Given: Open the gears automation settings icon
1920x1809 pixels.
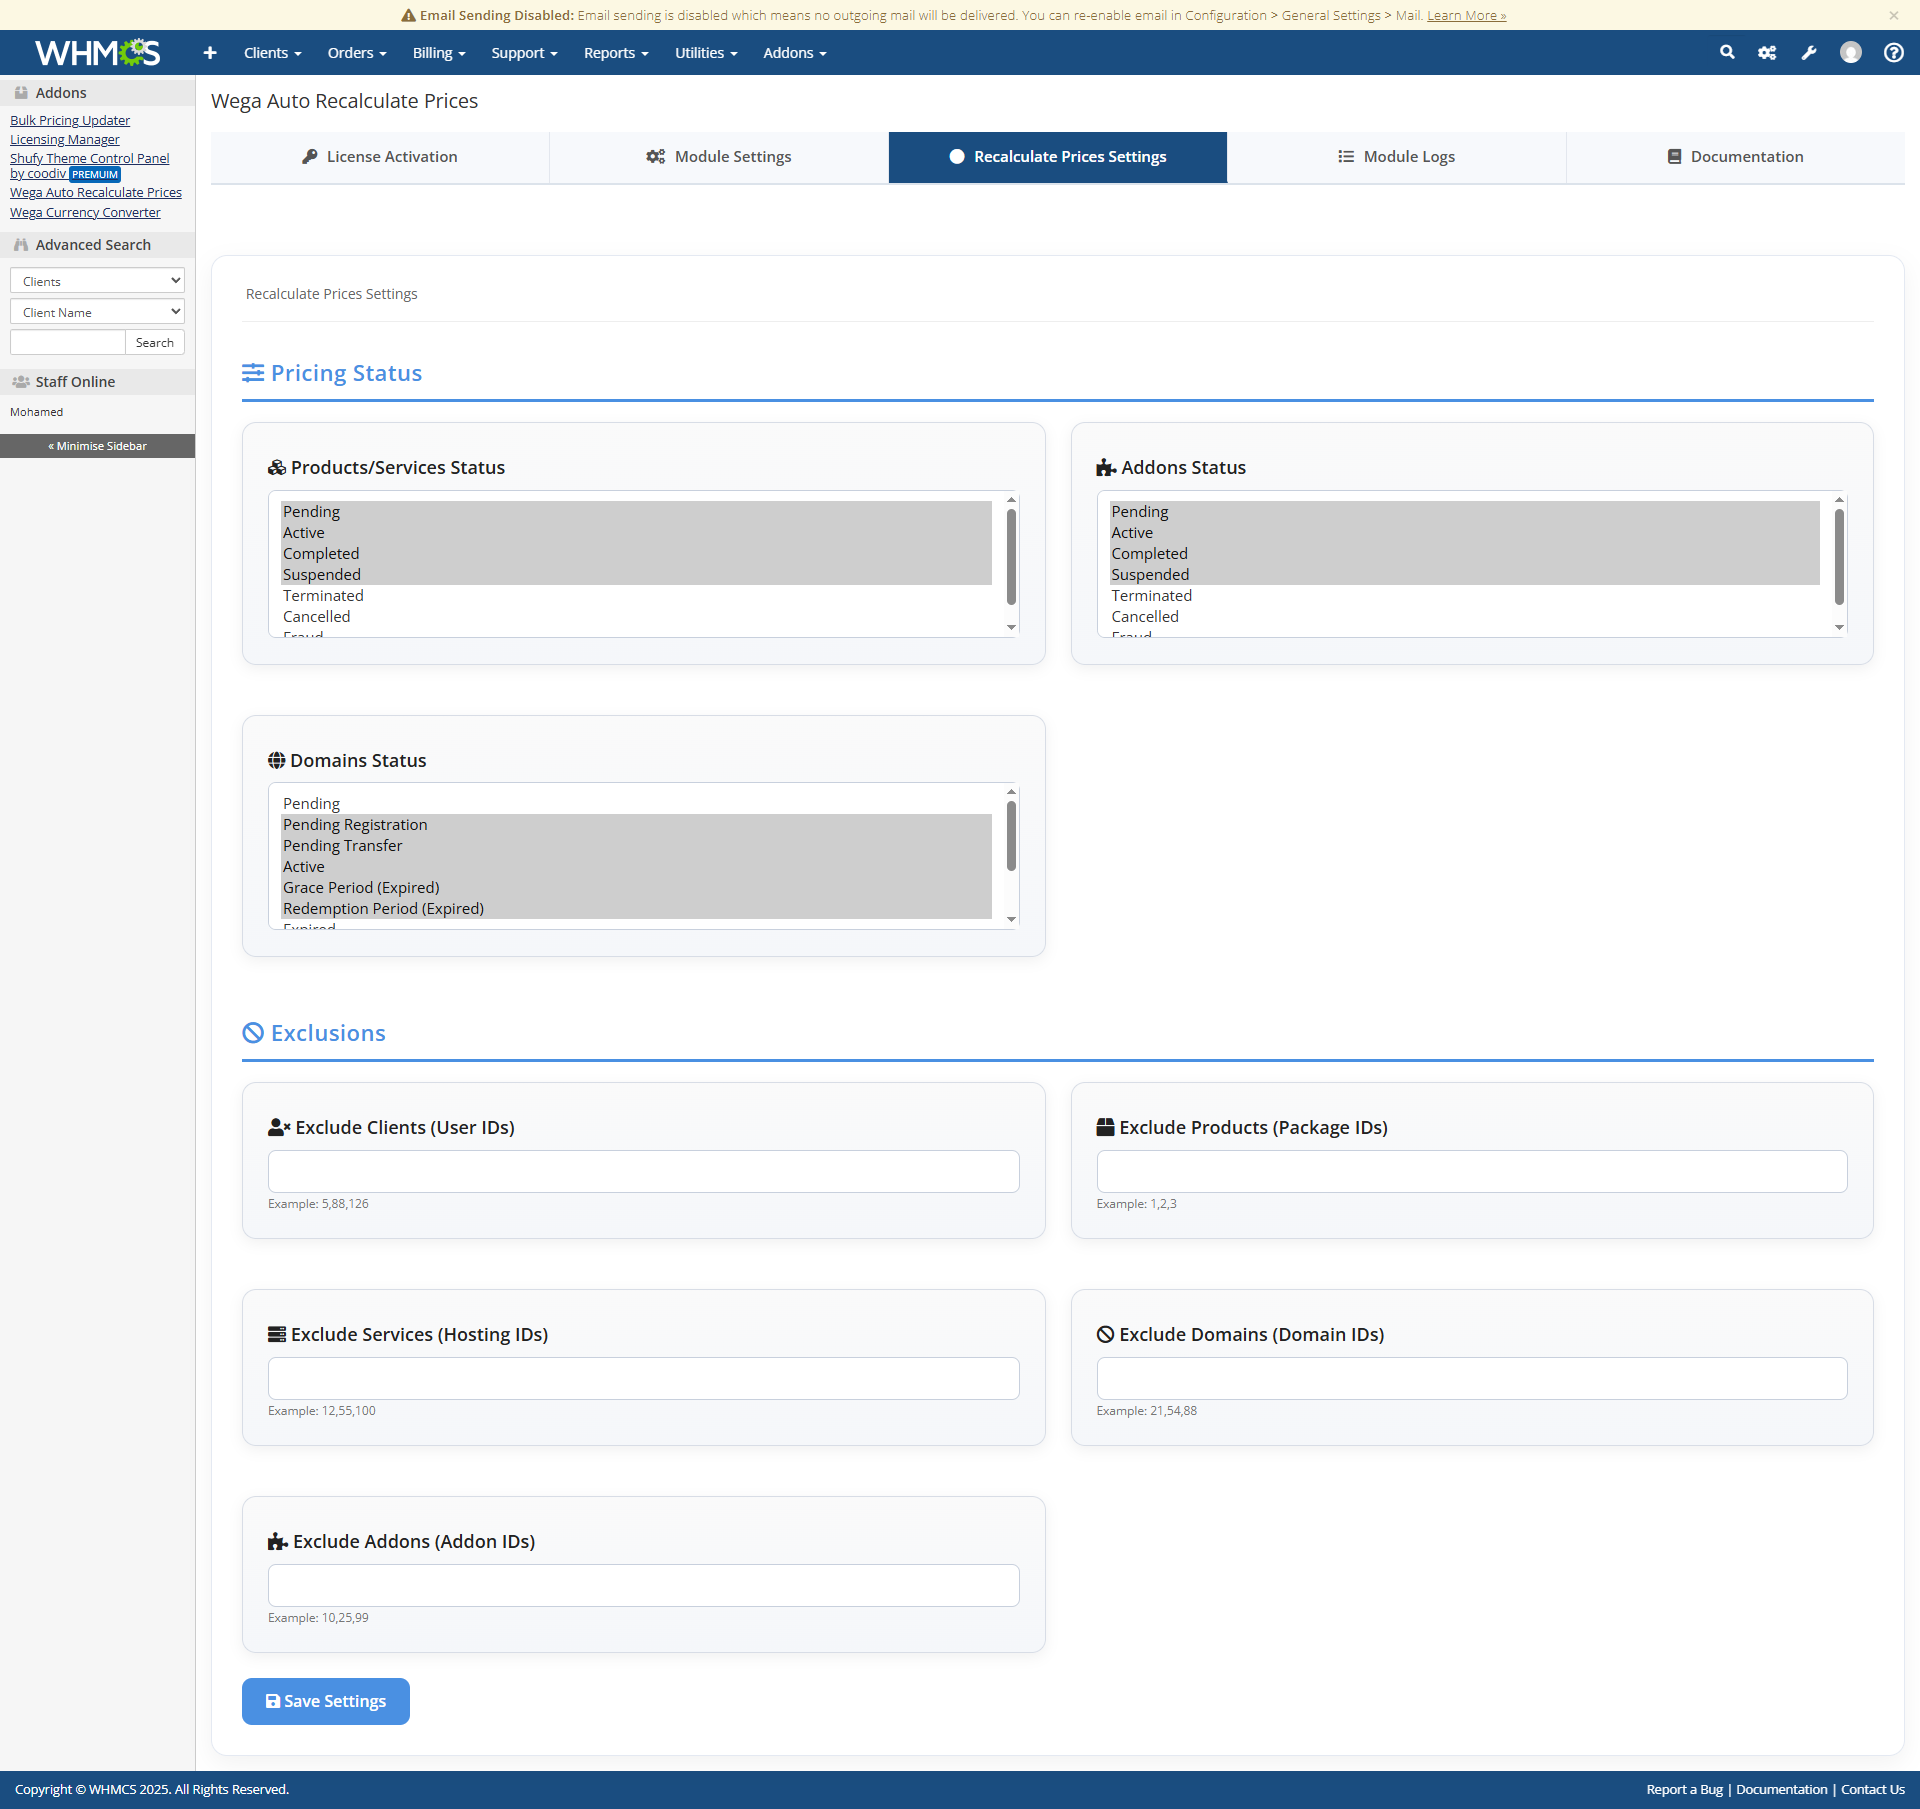Looking at the screenshot, I should point(1767,53).
